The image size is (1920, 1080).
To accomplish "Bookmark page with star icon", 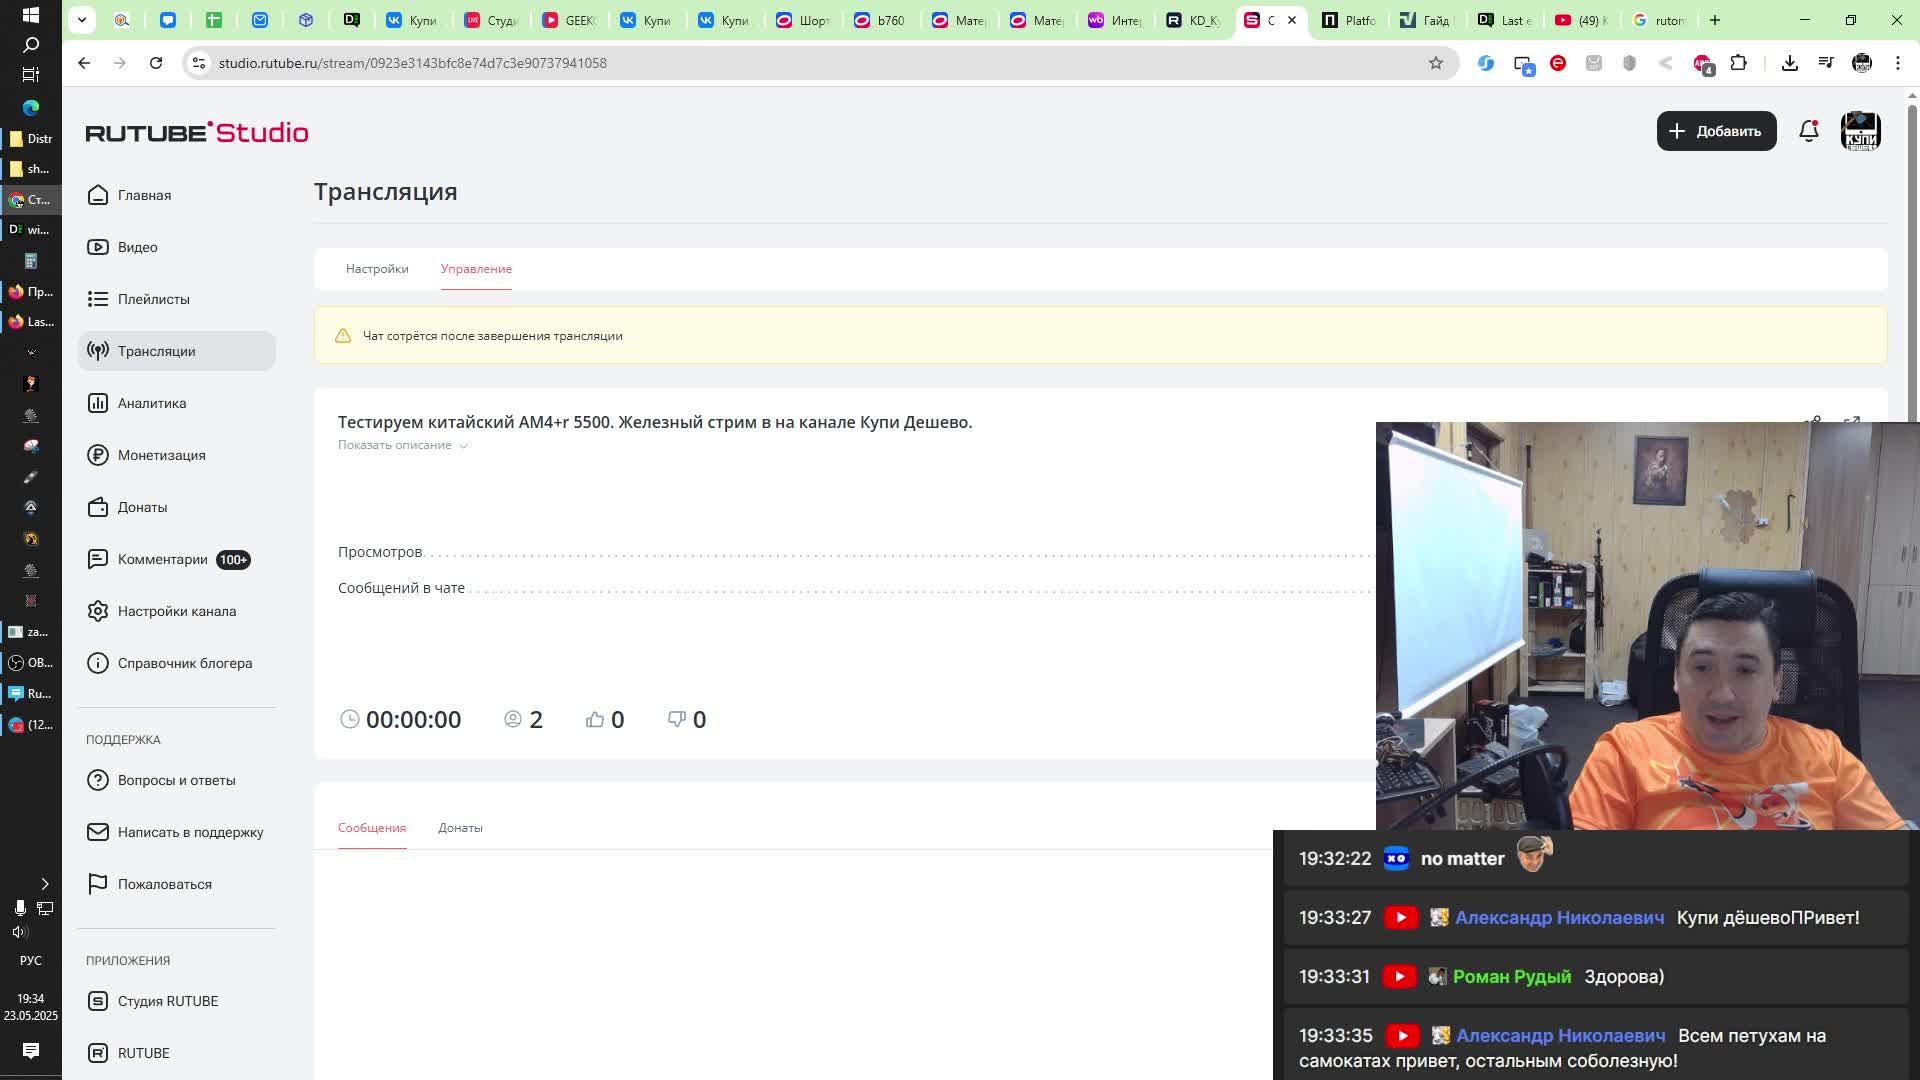I will (1436, 63).
